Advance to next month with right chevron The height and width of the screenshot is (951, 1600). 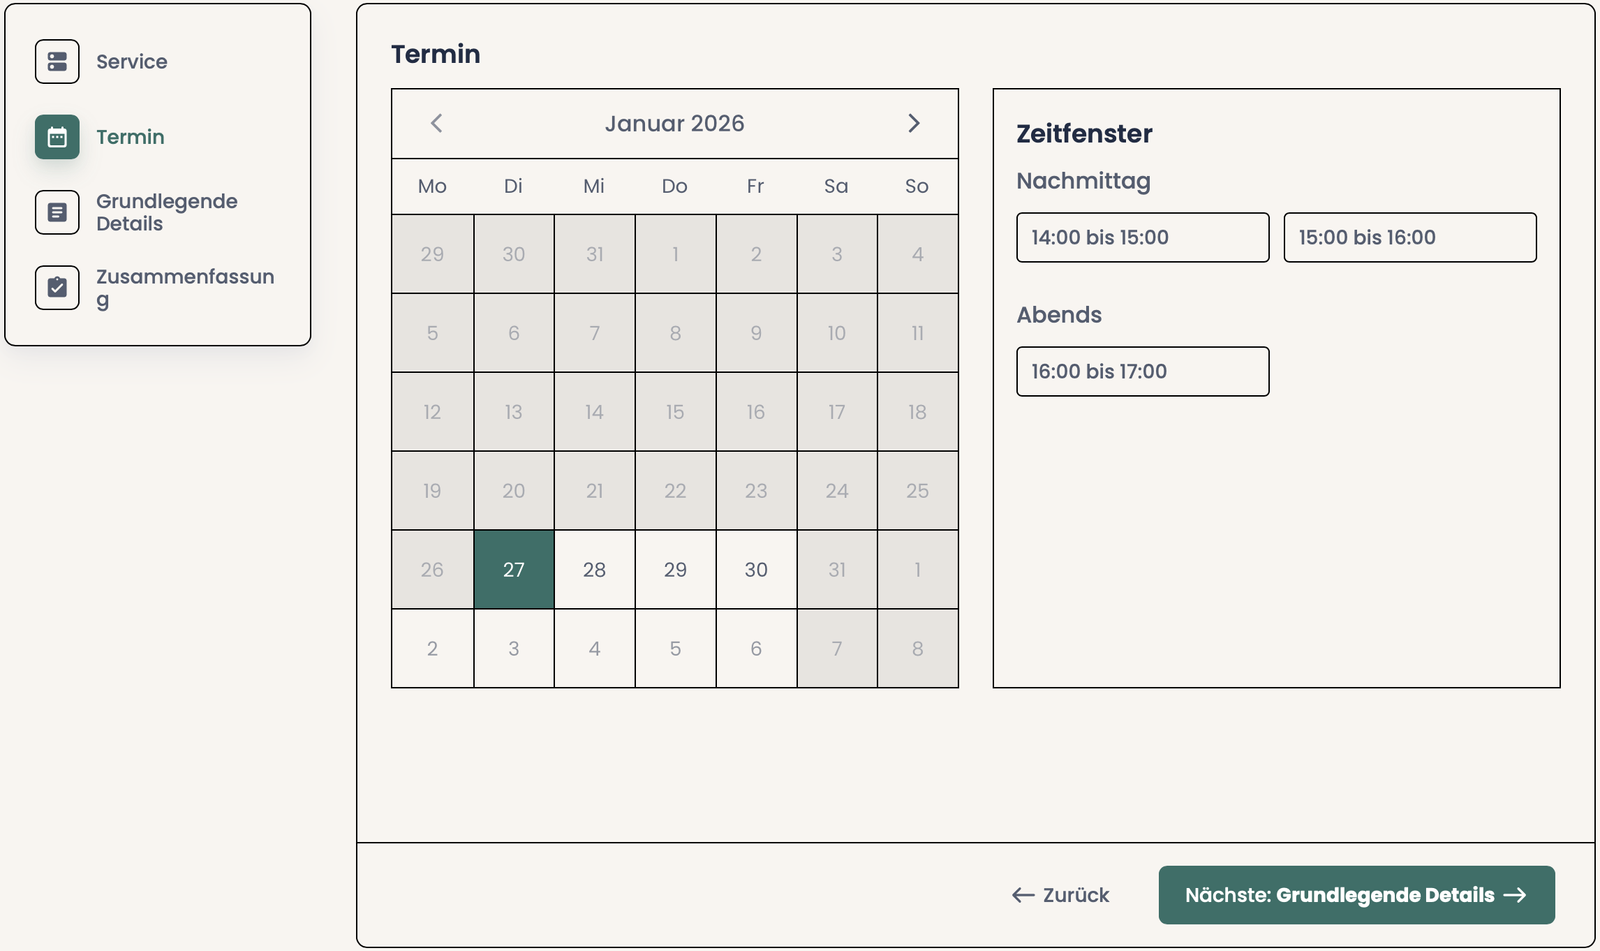click(913, 123)
